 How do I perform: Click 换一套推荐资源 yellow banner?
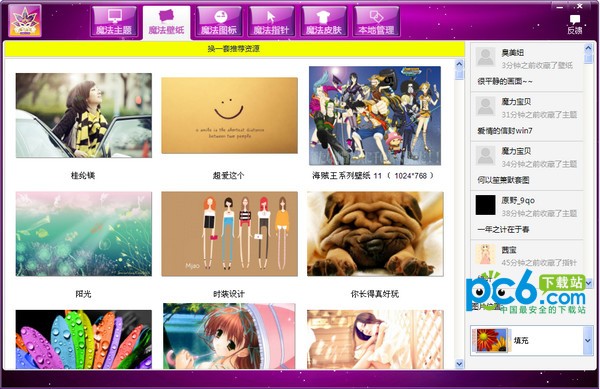click(234, 49)
